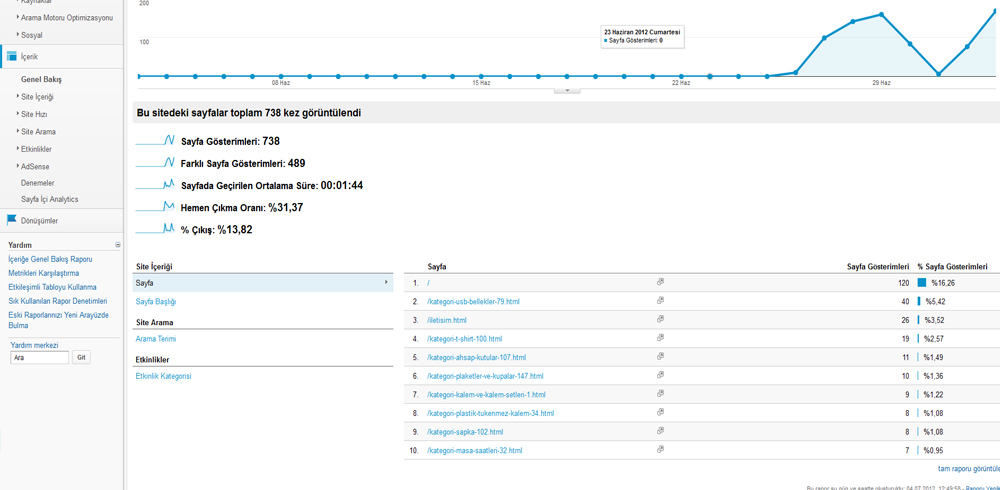Click page view count 120
The height and width of the screenshot is (490, 1000).
tap(903, 282)
